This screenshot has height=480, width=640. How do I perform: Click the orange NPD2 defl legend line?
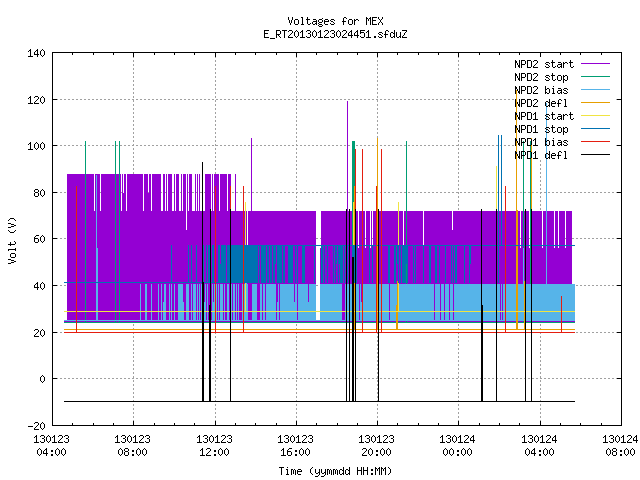click(x=595, y=103)
